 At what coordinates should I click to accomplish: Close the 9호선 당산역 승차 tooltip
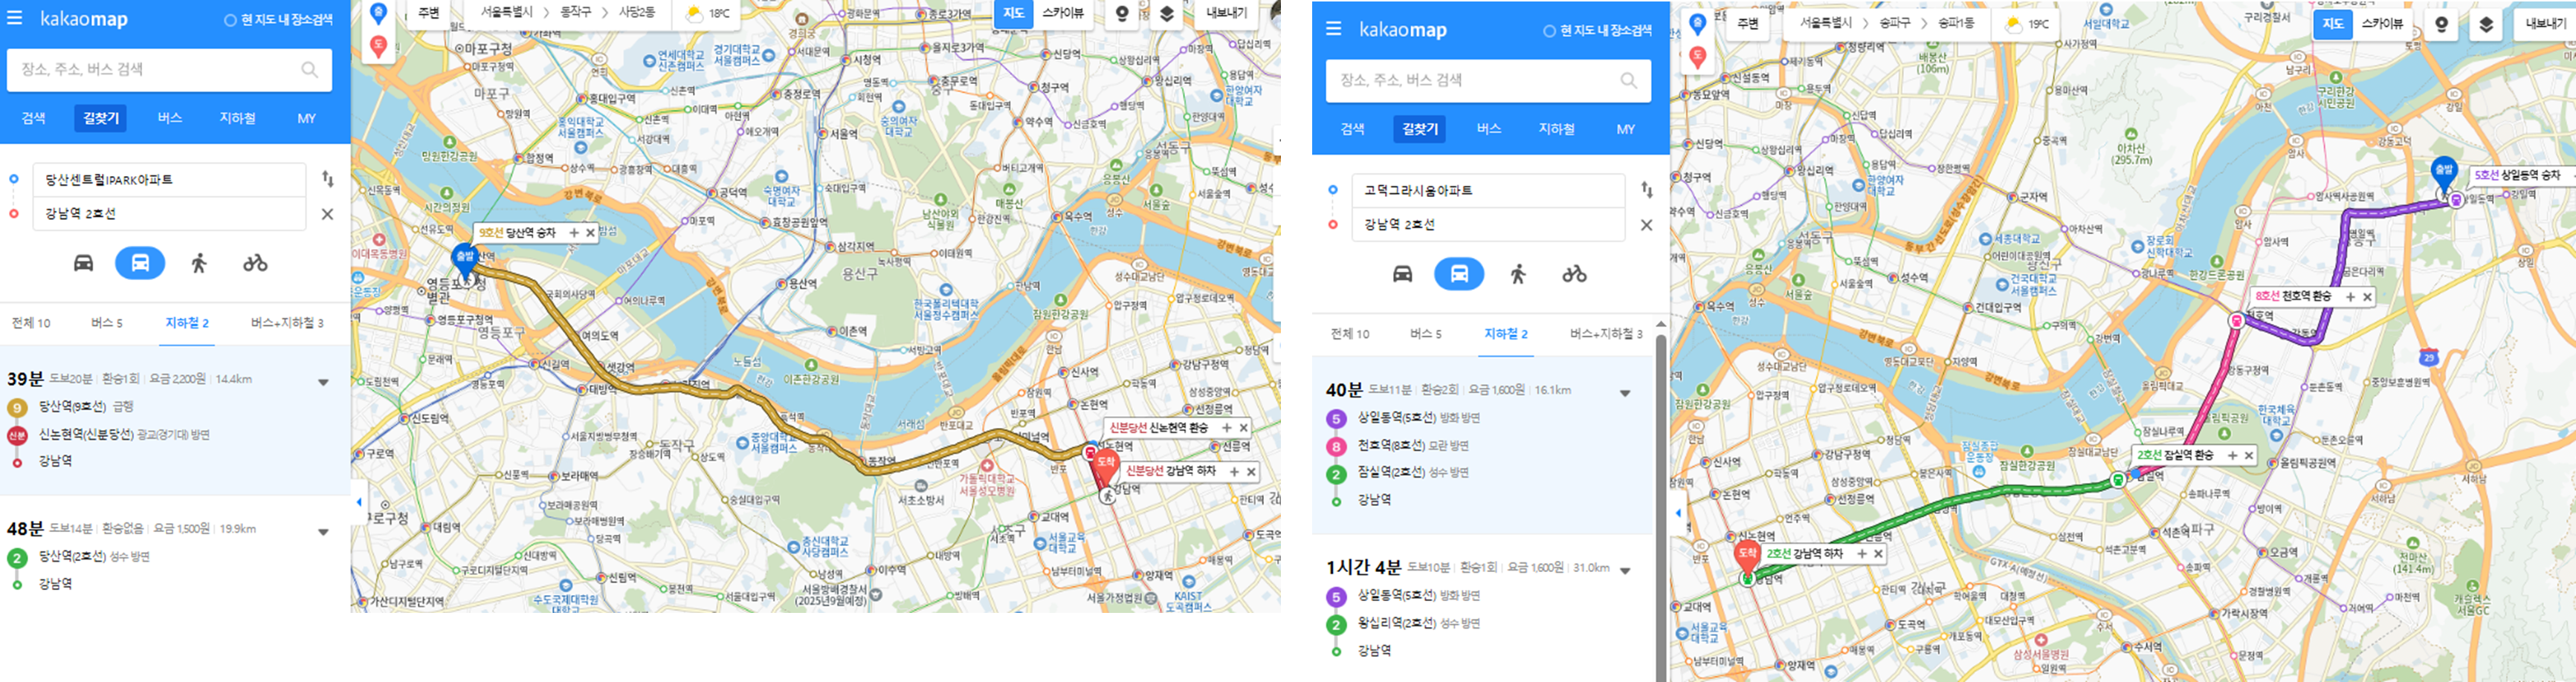pos(590,232)
